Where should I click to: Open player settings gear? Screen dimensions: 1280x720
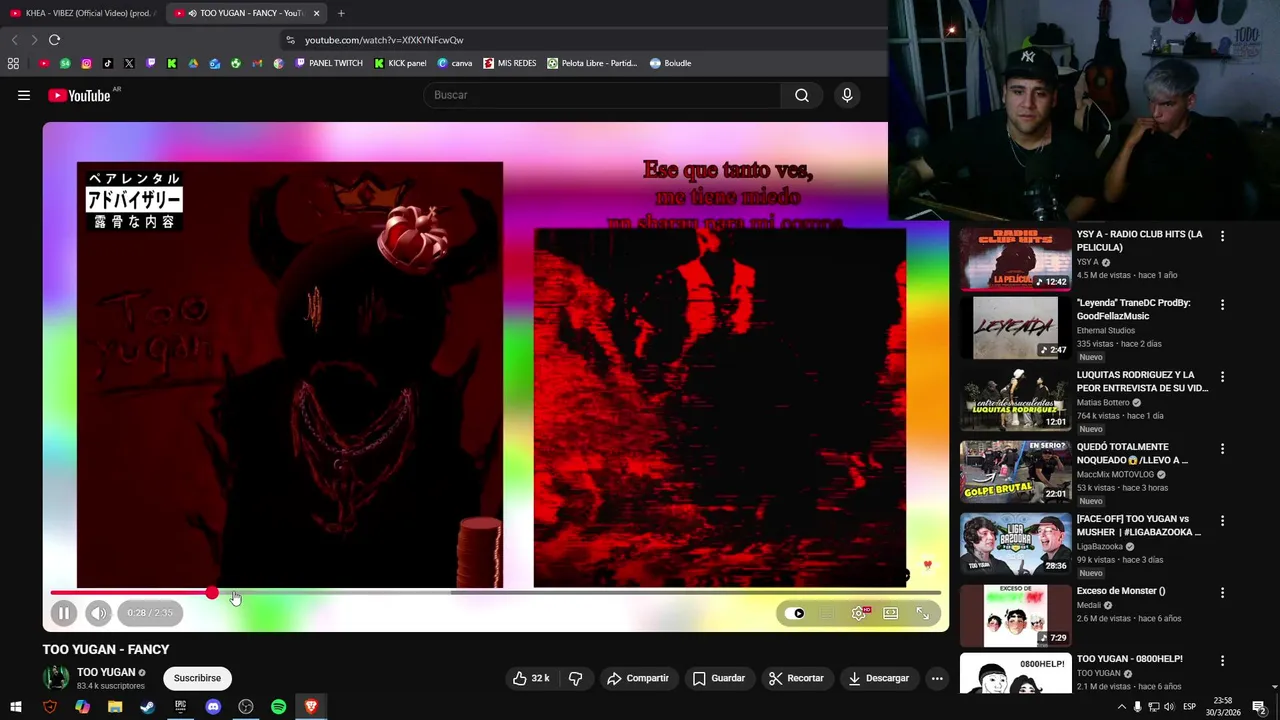pyautogui.click(x=859, y=613)
